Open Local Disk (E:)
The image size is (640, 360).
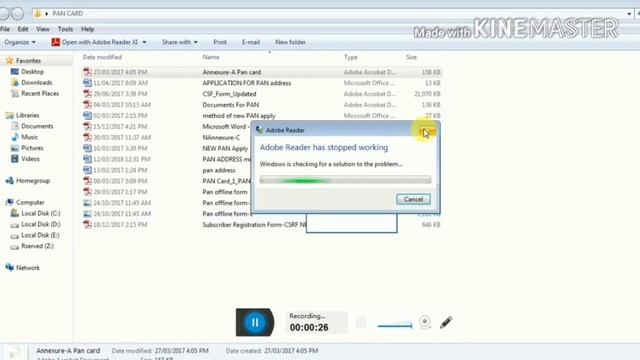tap(40, 235)
